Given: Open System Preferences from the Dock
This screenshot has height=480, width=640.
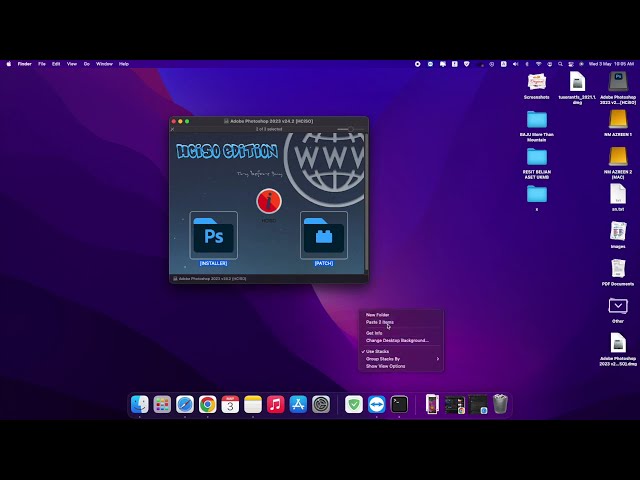Looking at the screenshot, I should 321,404.
